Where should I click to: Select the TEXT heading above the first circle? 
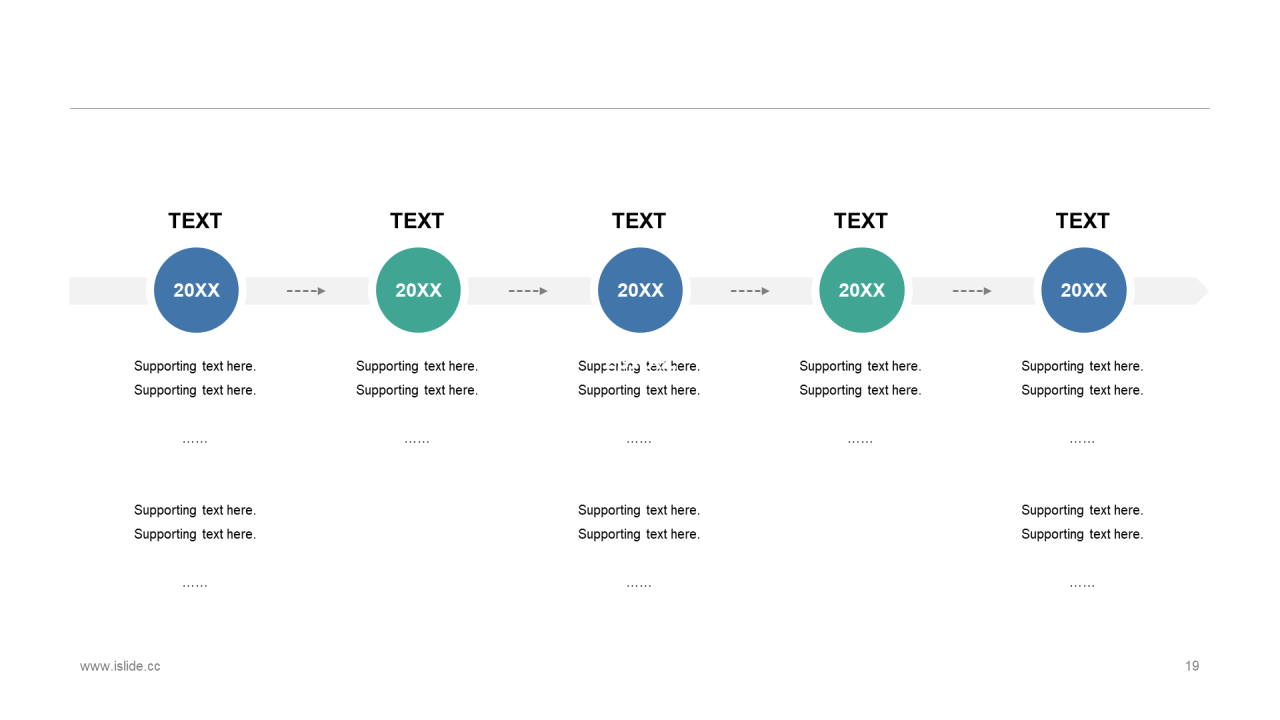pyautogui.click(x=195, y=221)
